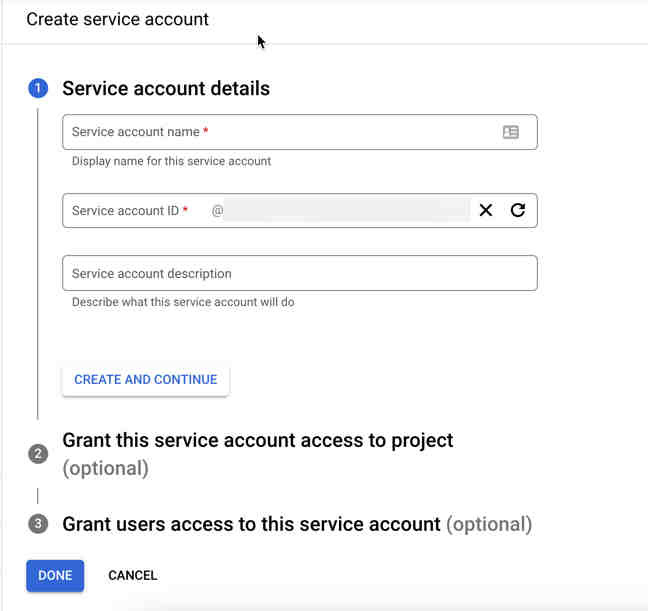
Task: Click the step 2 number circle
Action: 38,454
